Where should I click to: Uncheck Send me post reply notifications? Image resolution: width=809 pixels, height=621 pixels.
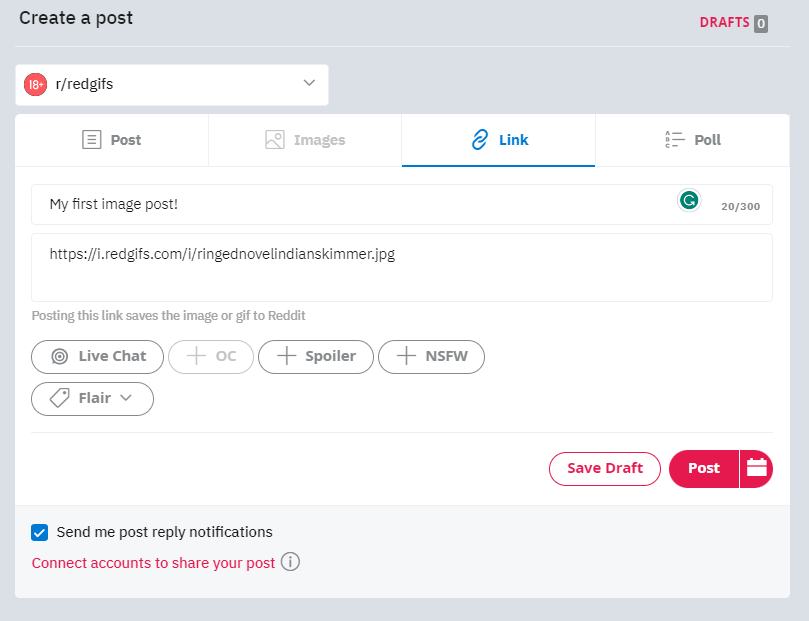tap(40, 532)
